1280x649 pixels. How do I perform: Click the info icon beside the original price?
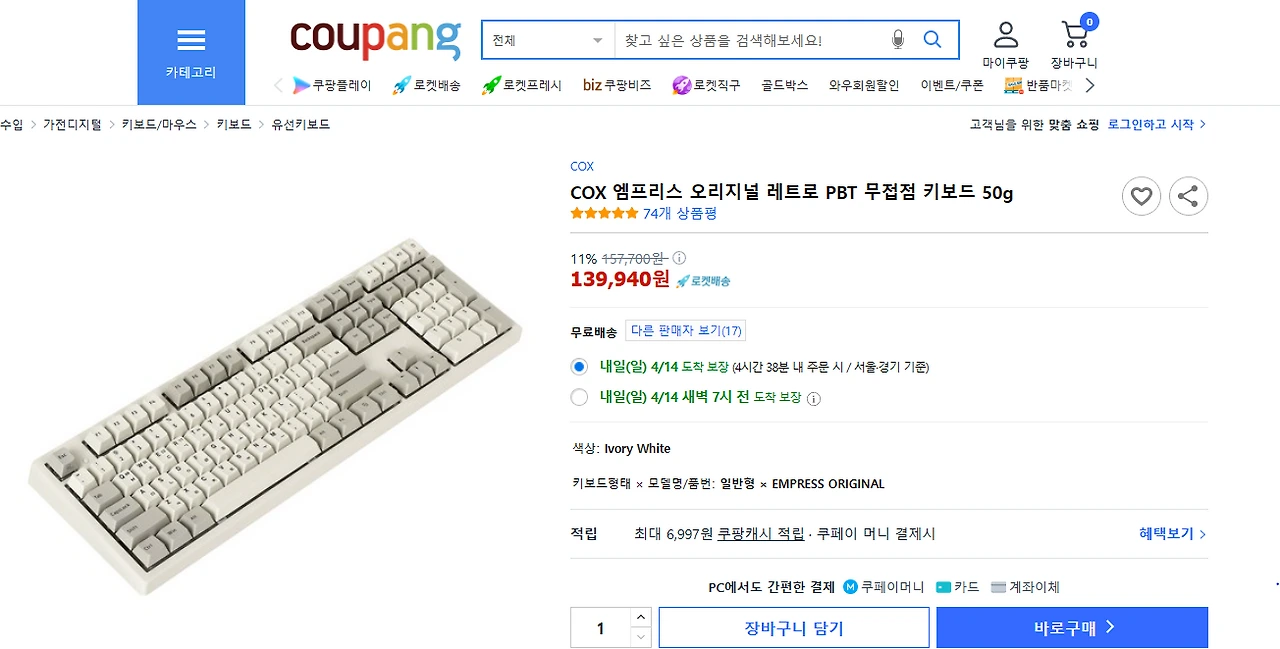pos(679,258)
